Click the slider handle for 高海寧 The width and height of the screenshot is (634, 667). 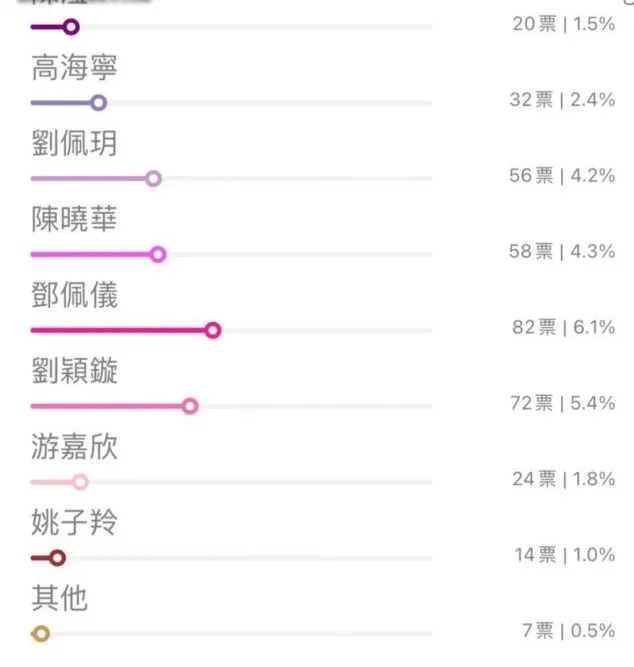98,102
